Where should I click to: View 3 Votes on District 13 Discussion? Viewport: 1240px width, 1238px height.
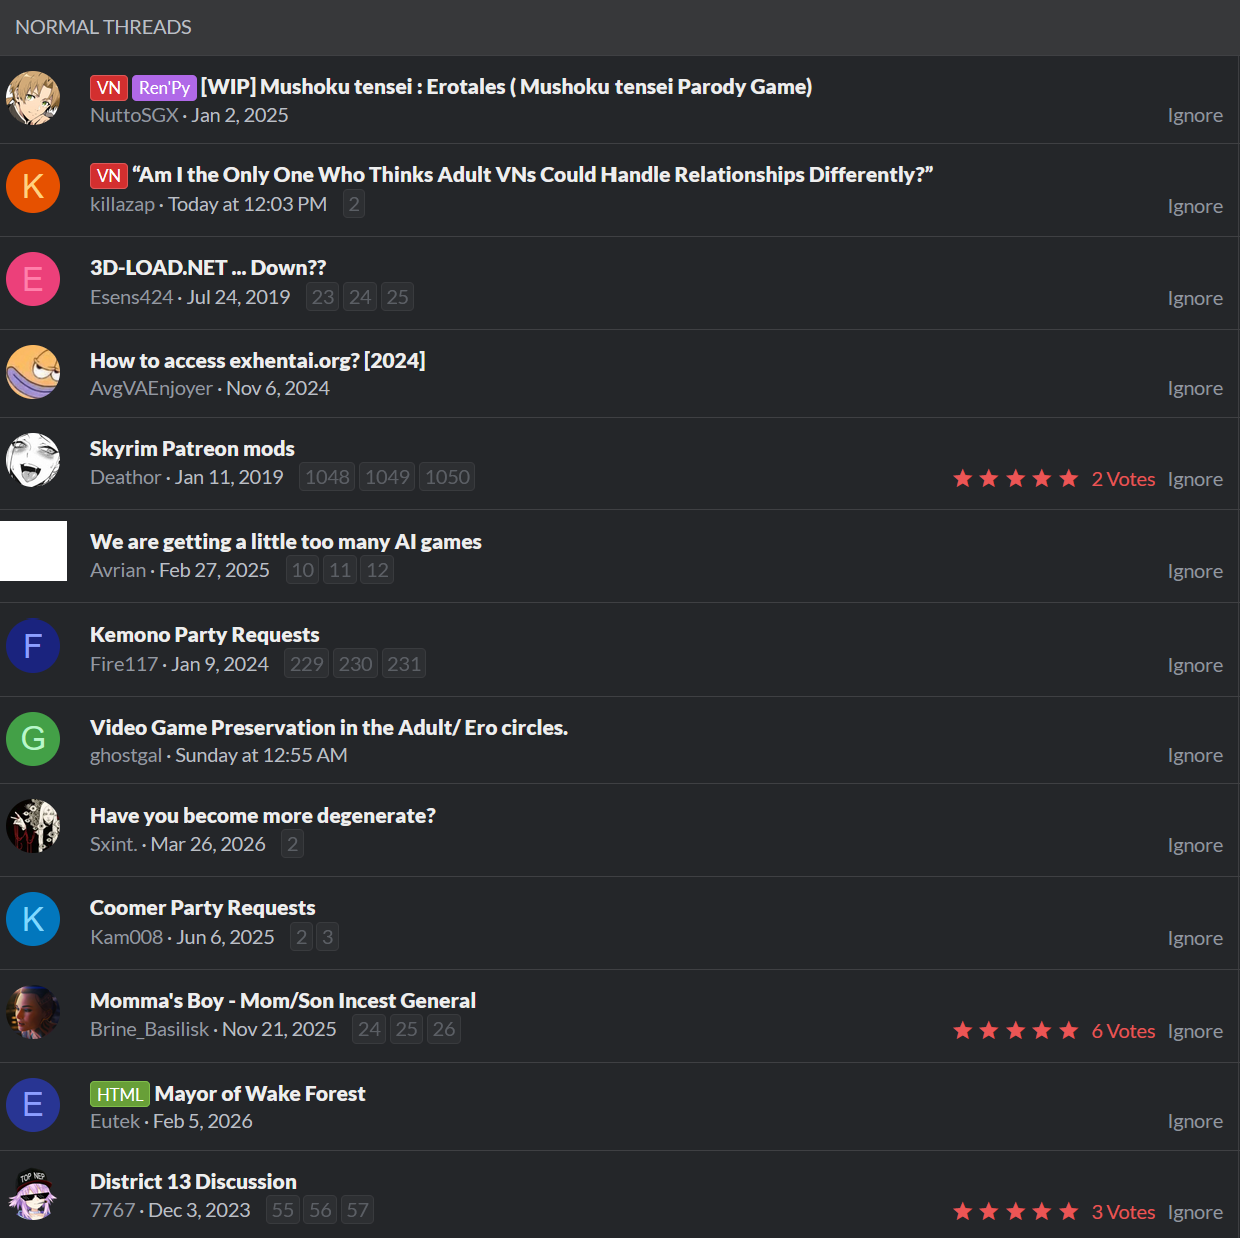click(x=1123, y=1212)
